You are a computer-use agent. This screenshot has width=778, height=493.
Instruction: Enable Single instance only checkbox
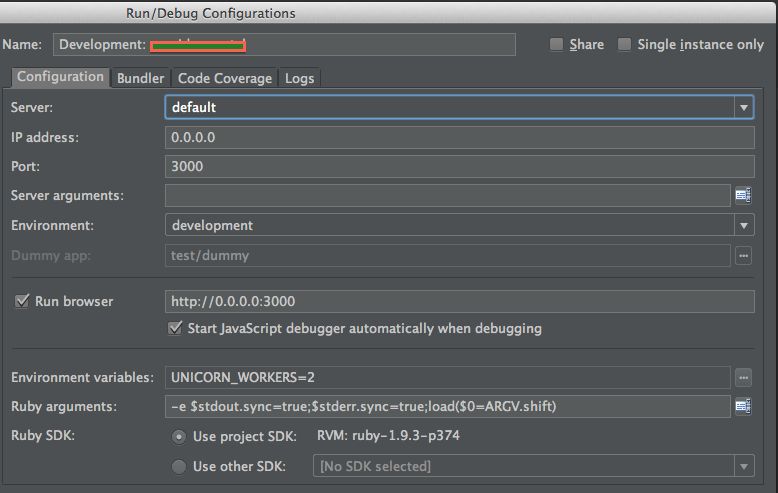(x=624, y=44)
